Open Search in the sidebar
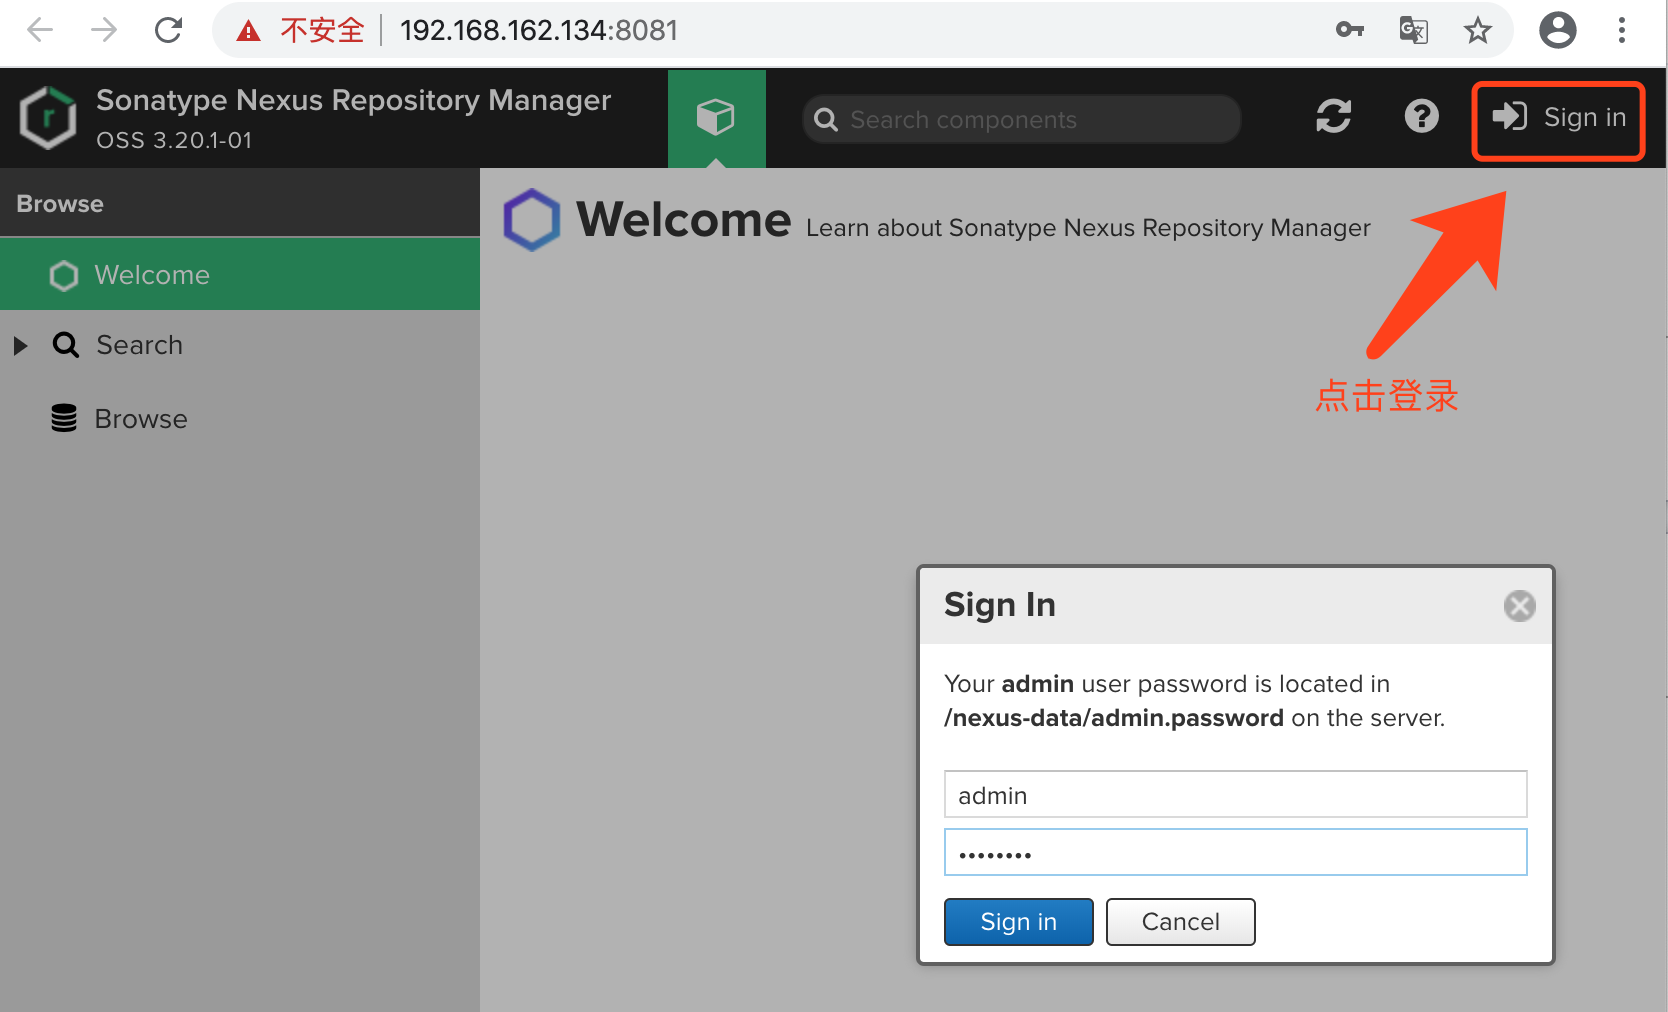 coord(139,345)
